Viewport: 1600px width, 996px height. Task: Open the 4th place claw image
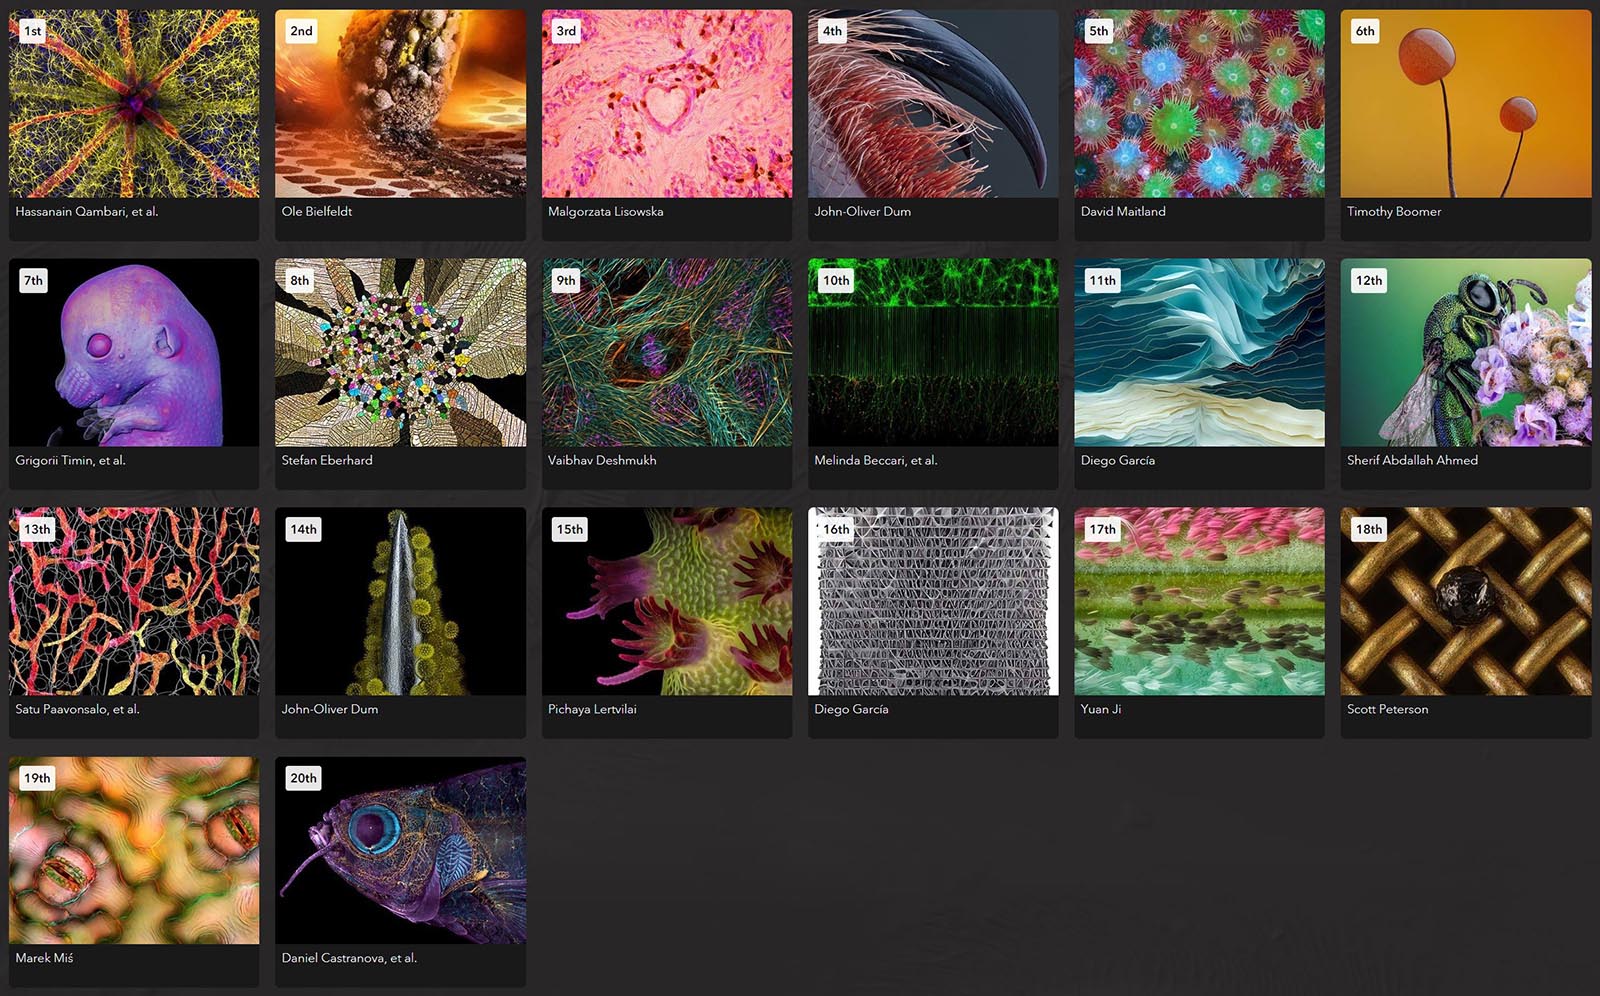pyautogui.click(x=933, y=104)
